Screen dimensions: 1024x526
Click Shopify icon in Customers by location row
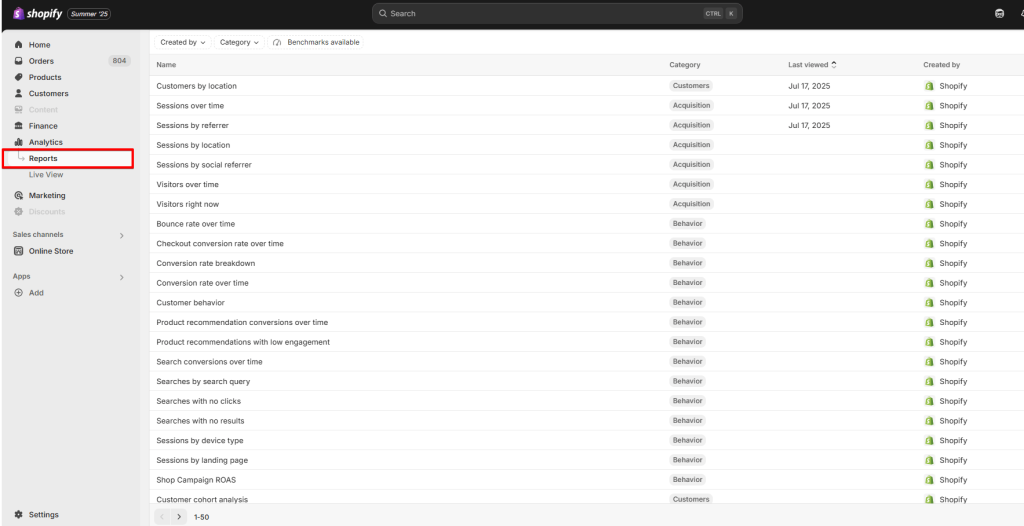(x=929, y=86)
